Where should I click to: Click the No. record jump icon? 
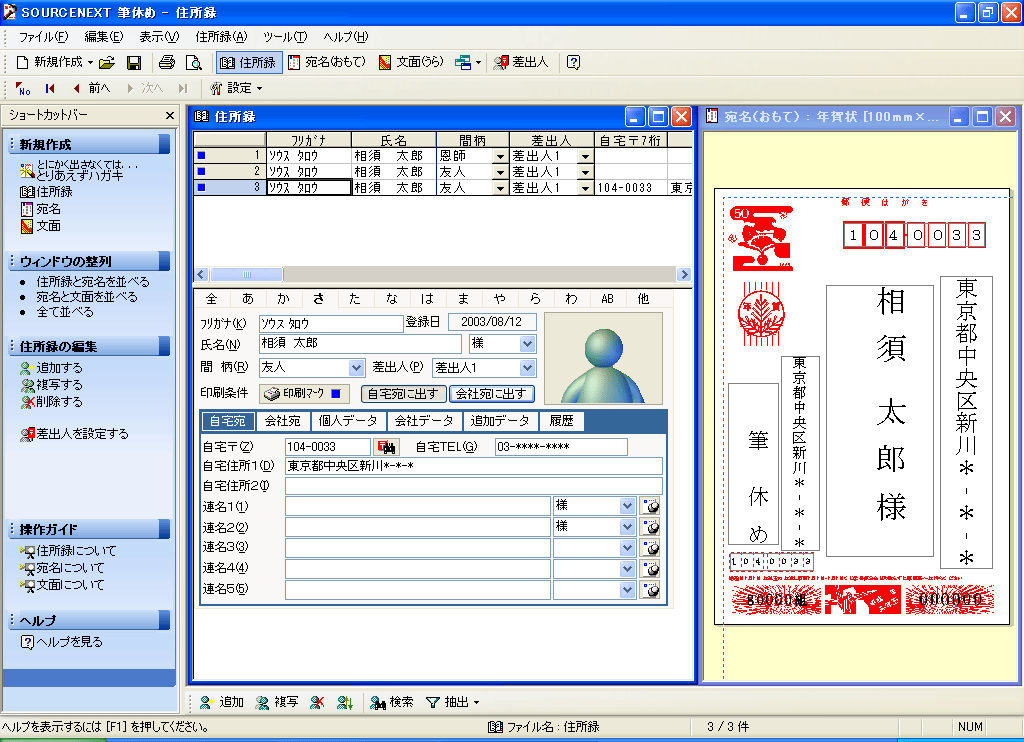(x=24, y=88)
